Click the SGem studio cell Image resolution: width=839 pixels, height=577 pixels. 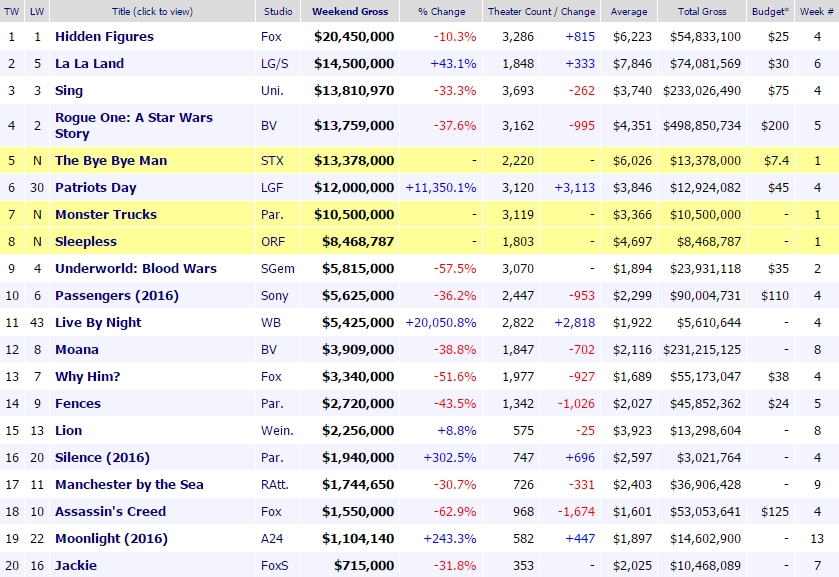tap(278, 268)
